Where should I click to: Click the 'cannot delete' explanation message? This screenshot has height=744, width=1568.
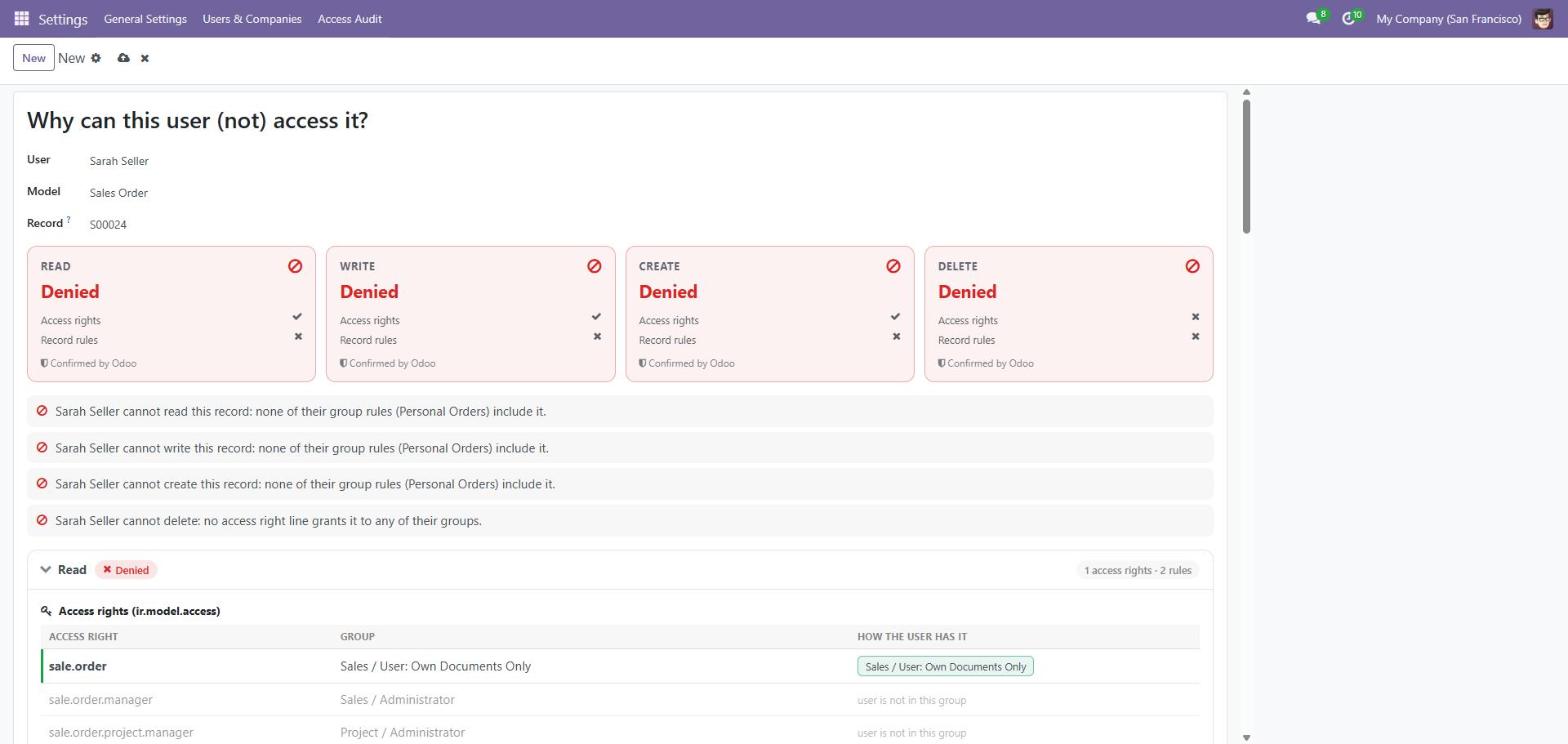pyautogui.click(x=620, y=521)
